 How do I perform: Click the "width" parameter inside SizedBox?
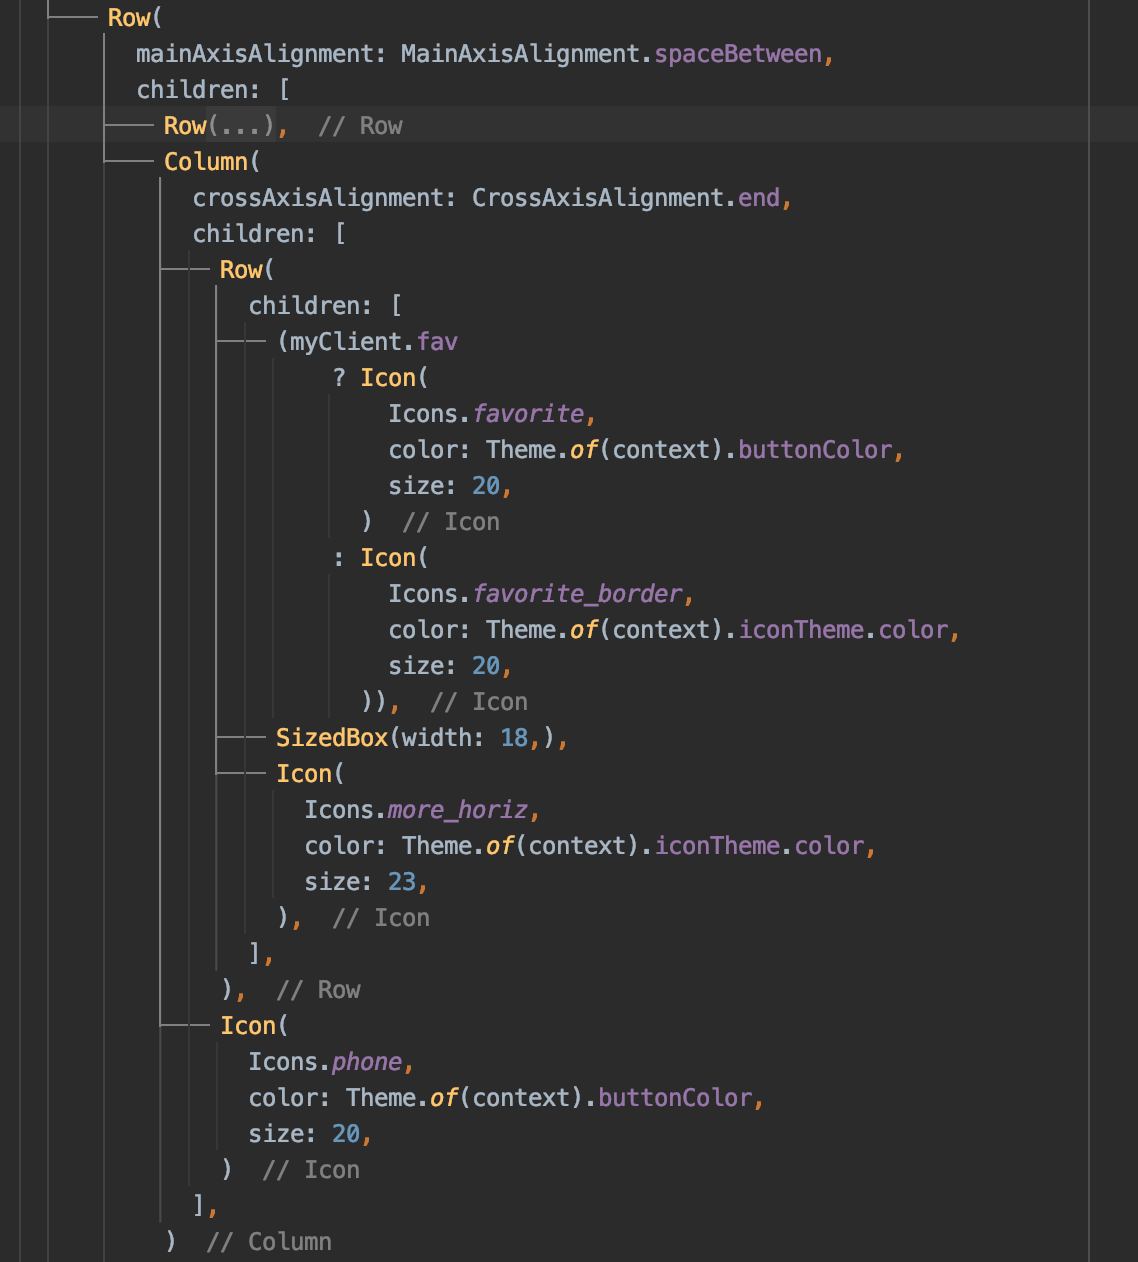[437, 738]
